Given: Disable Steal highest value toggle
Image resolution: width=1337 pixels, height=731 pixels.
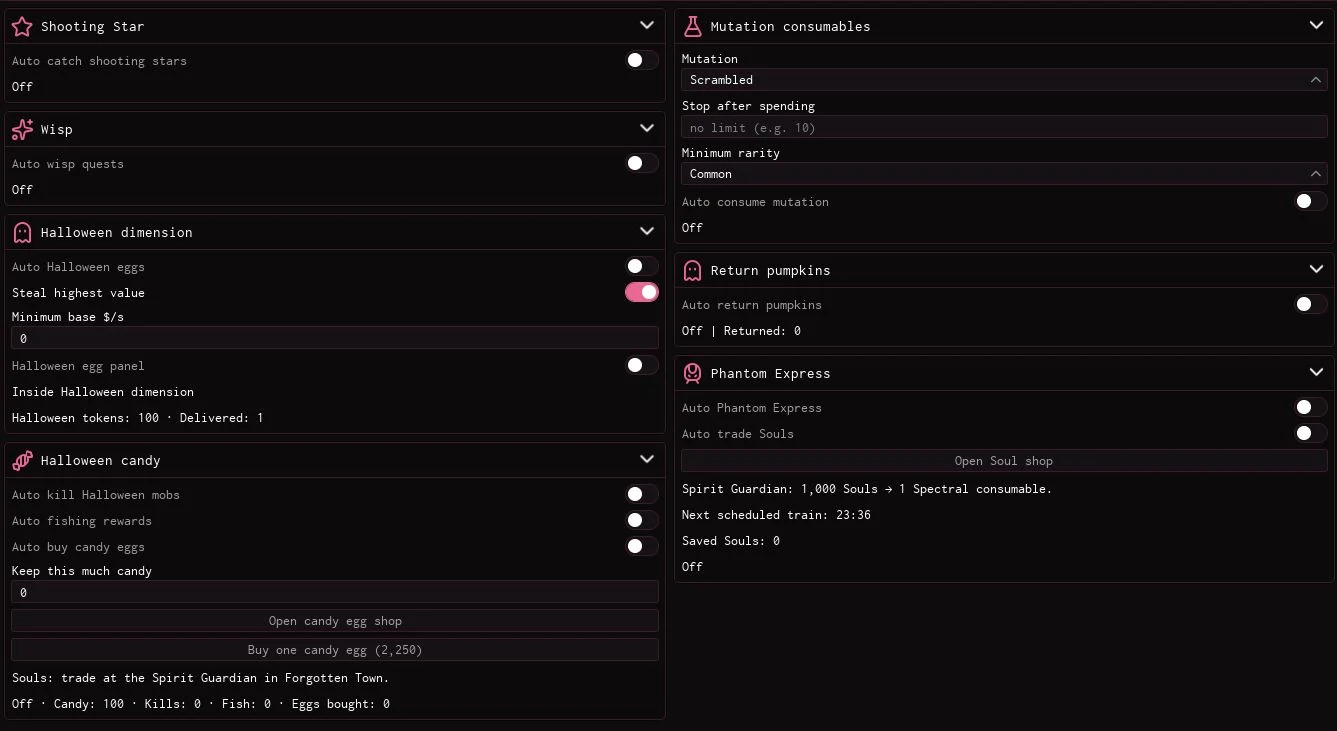Looking at the screenshot, I should pyautogui.click(x=642, y=292).
